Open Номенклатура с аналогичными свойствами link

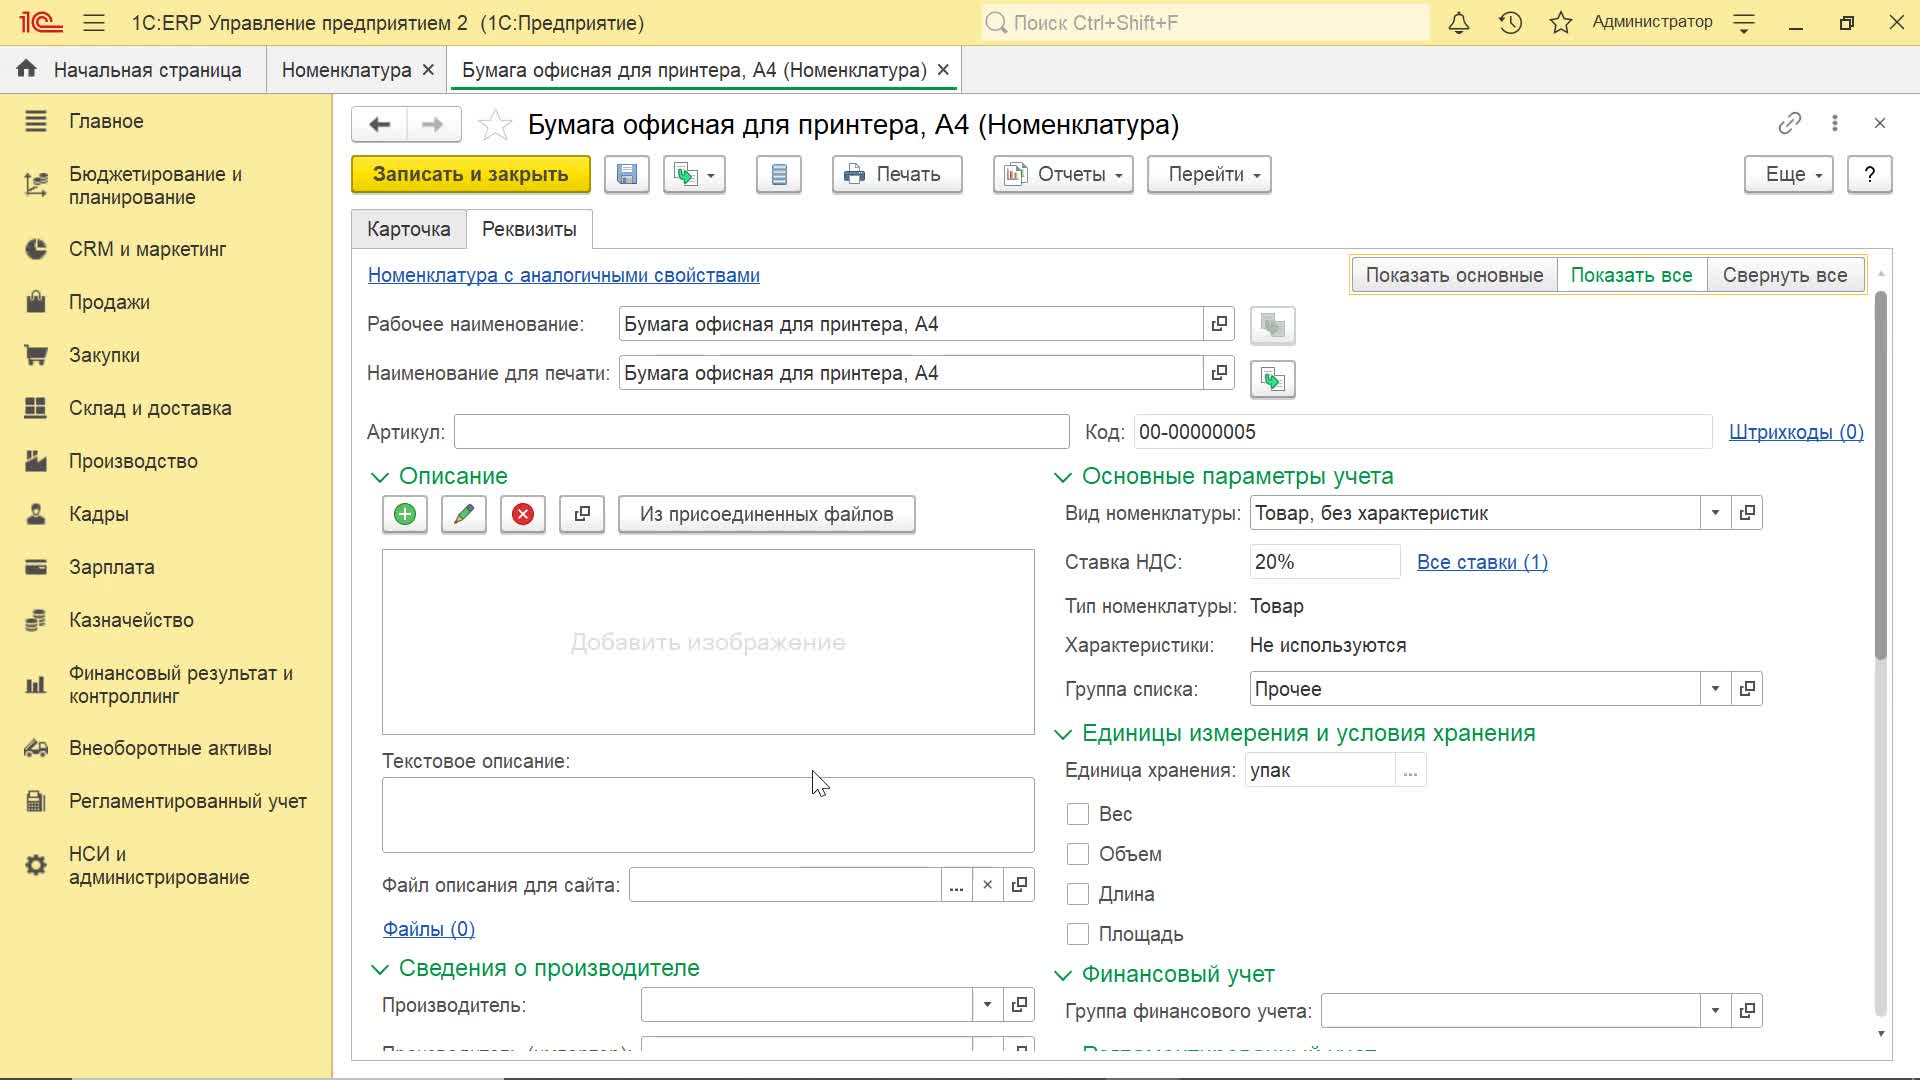563,275
